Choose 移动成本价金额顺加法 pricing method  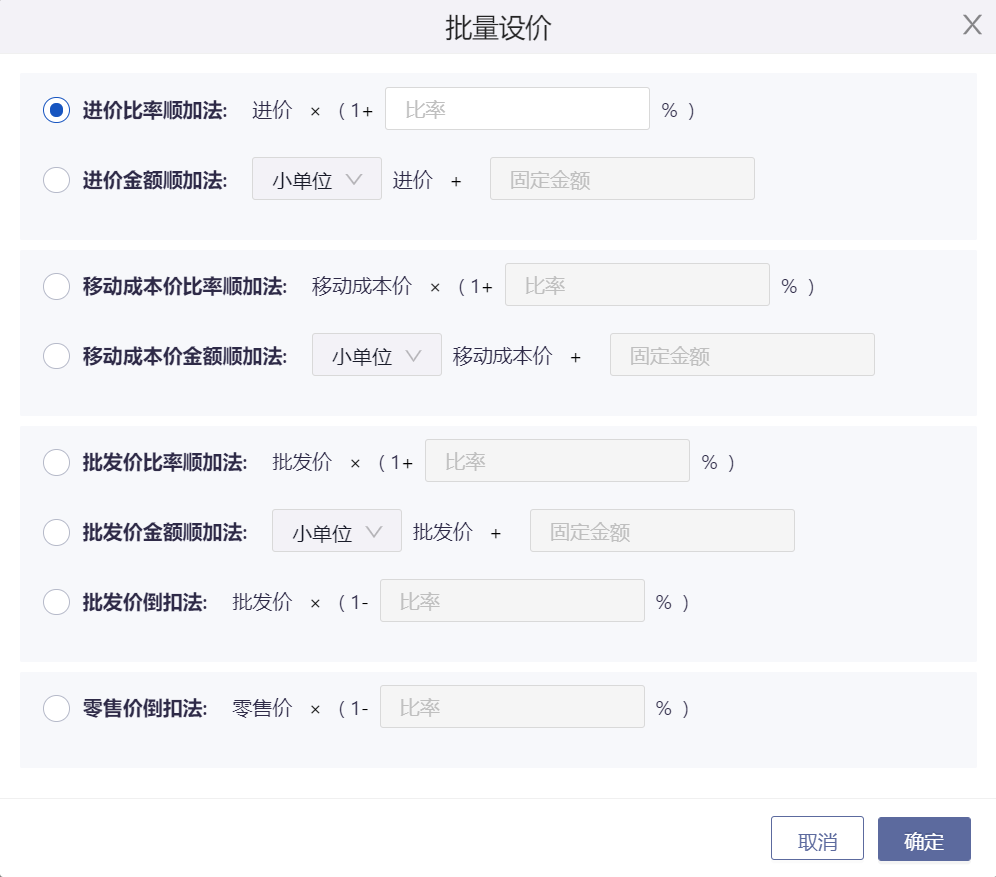[x=56, y=356]
